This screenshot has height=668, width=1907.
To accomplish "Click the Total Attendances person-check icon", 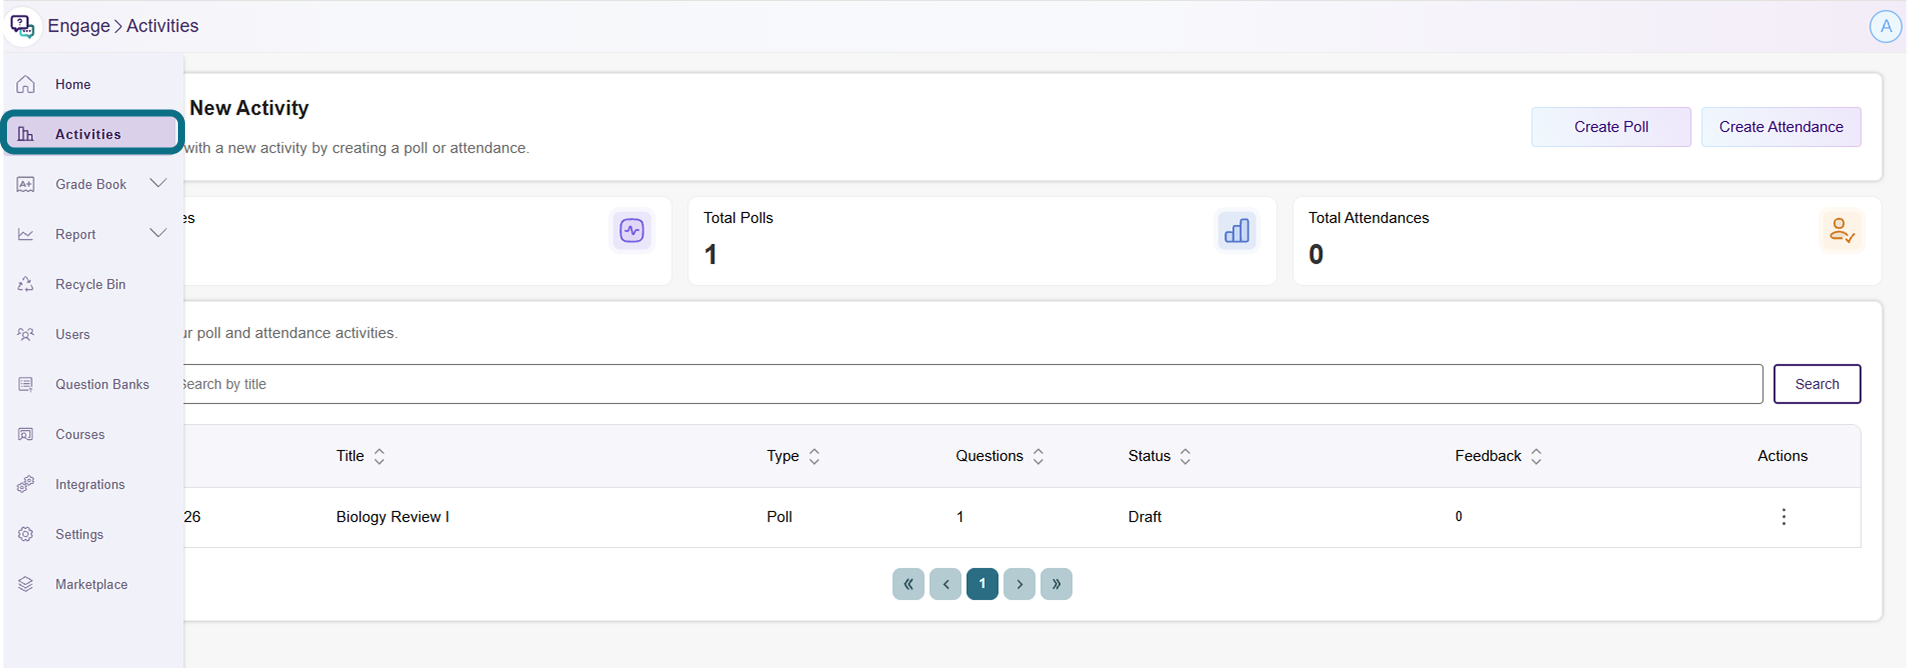I will pos(1842,231).
